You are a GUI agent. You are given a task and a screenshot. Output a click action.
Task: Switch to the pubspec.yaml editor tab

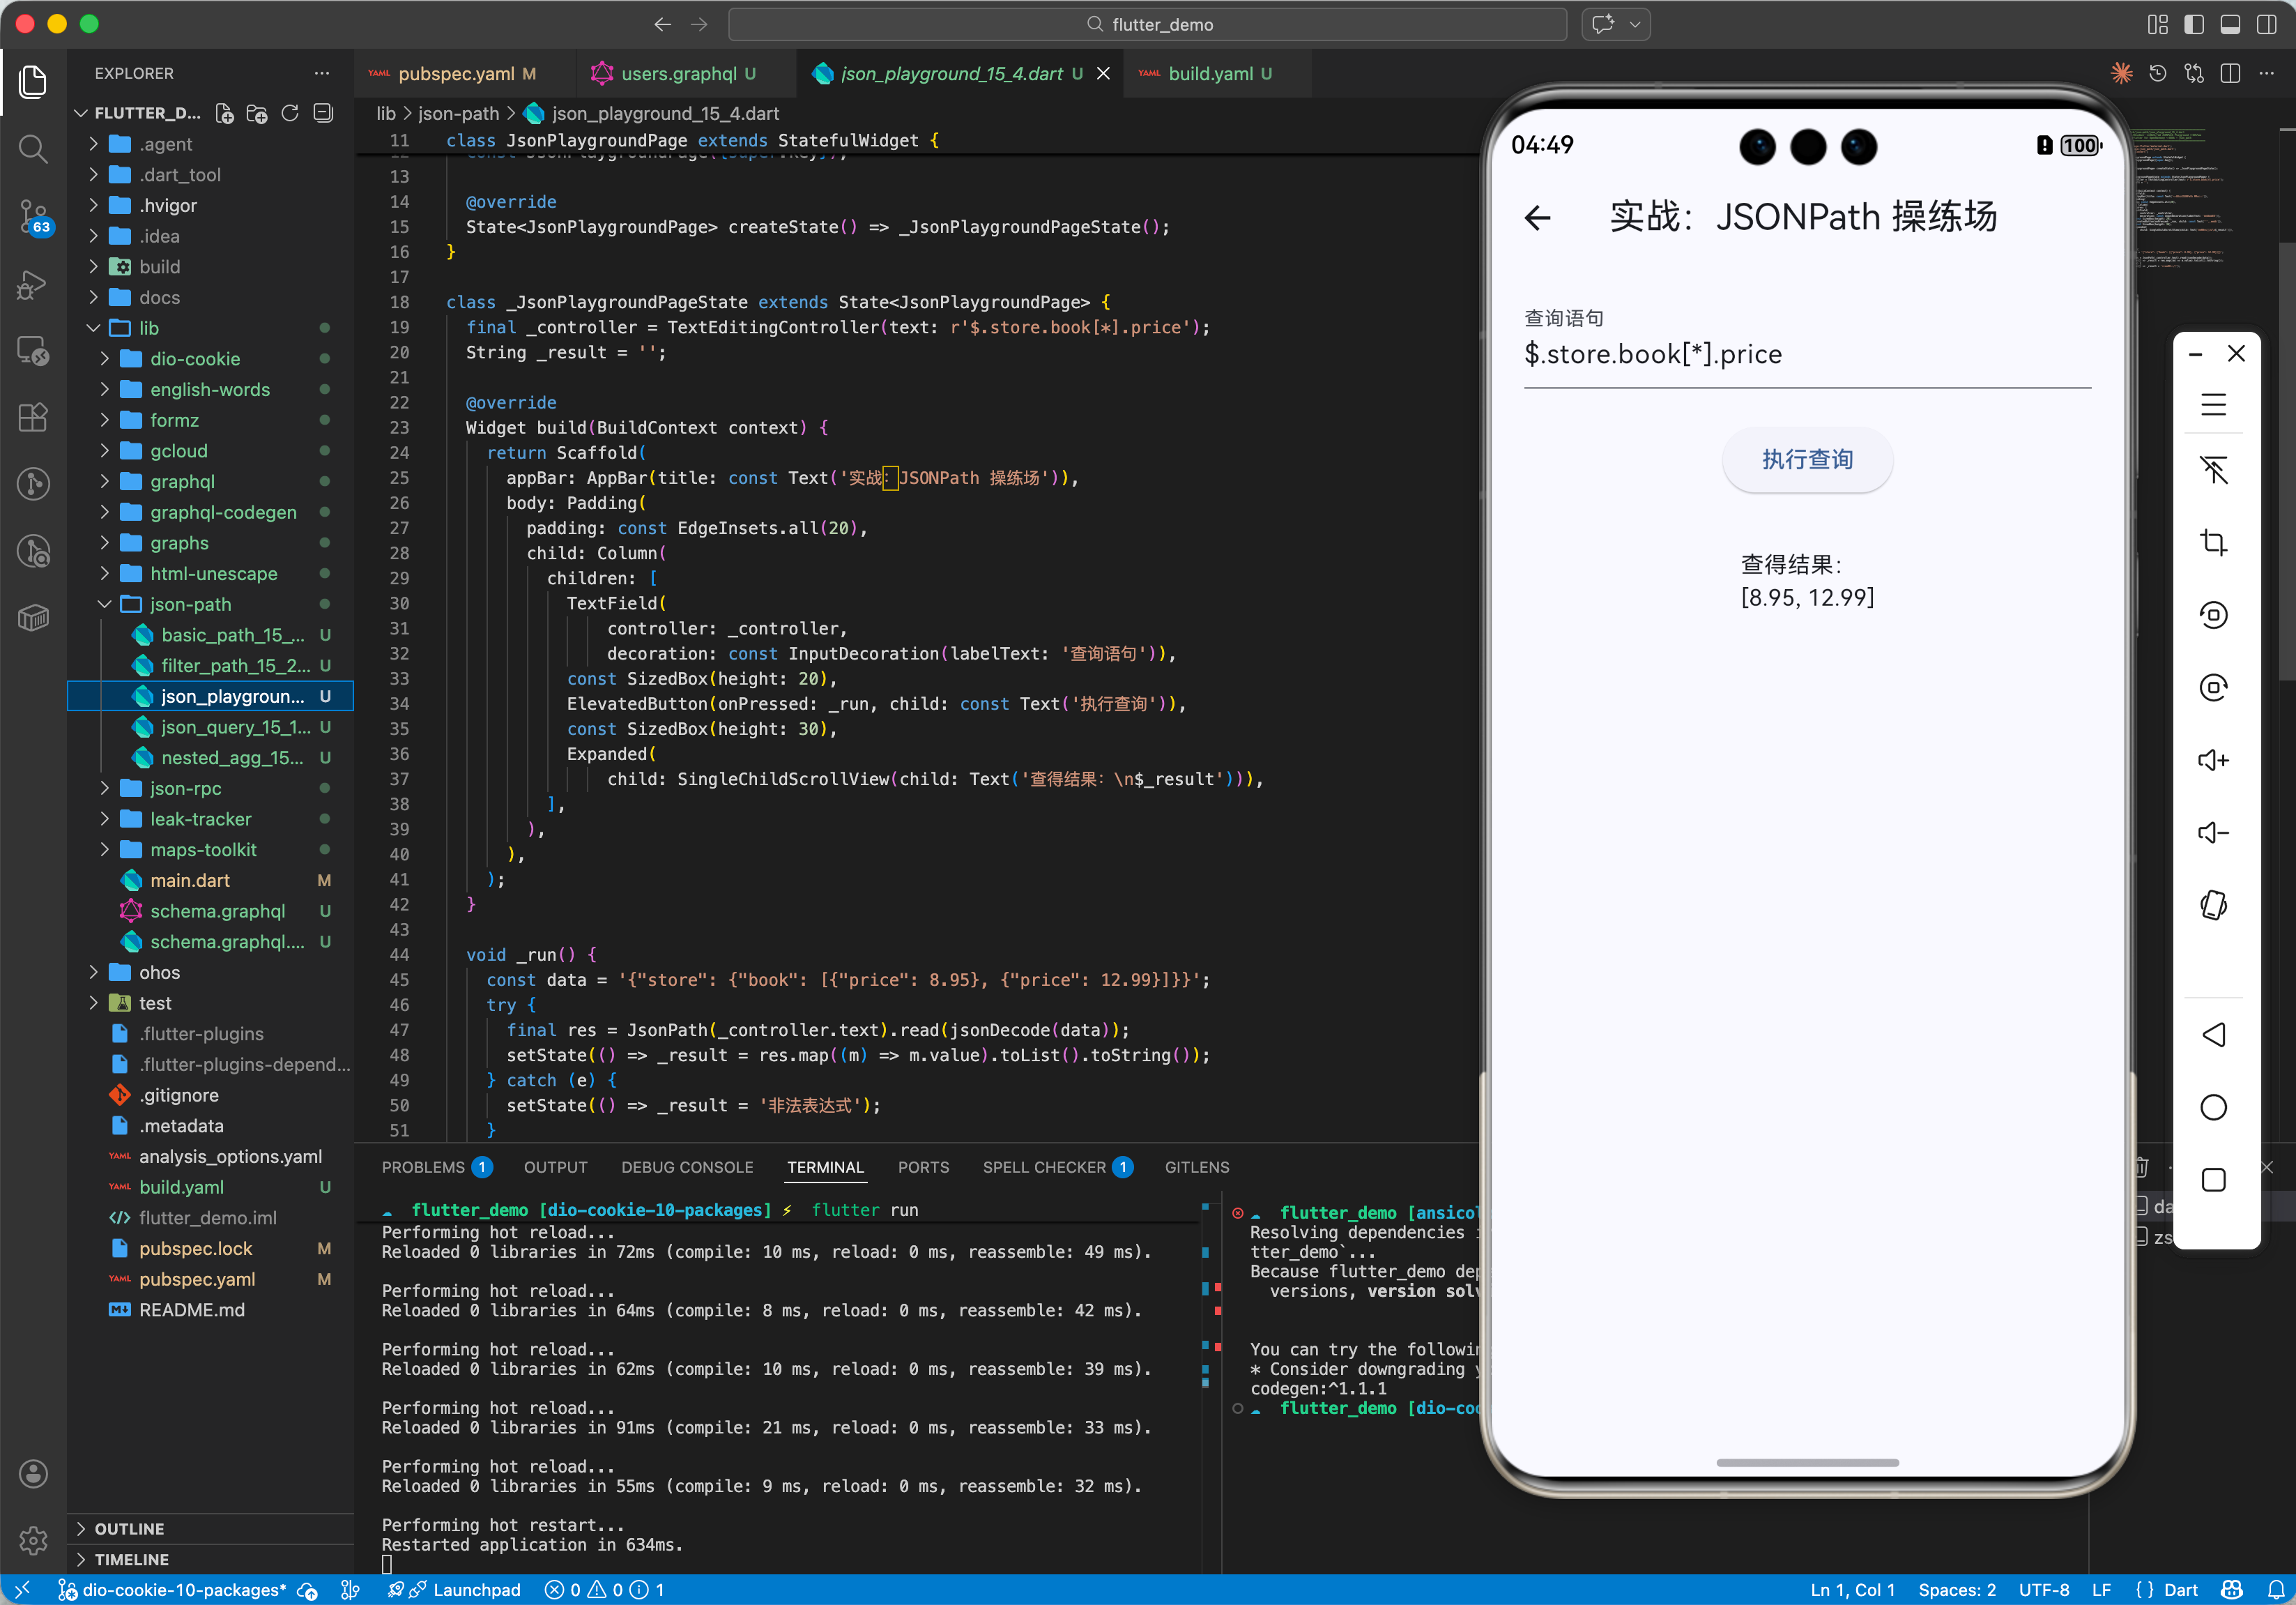coord(456,73)
